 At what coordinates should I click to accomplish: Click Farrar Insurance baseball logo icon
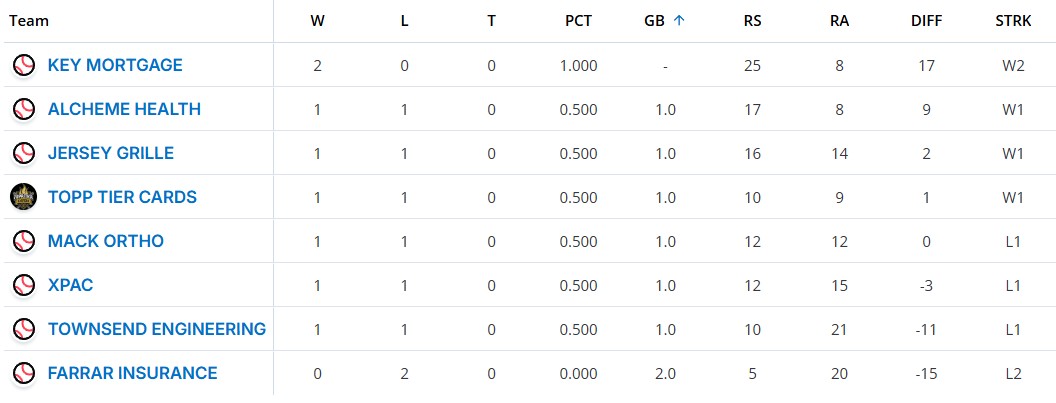tap(23, 374)
